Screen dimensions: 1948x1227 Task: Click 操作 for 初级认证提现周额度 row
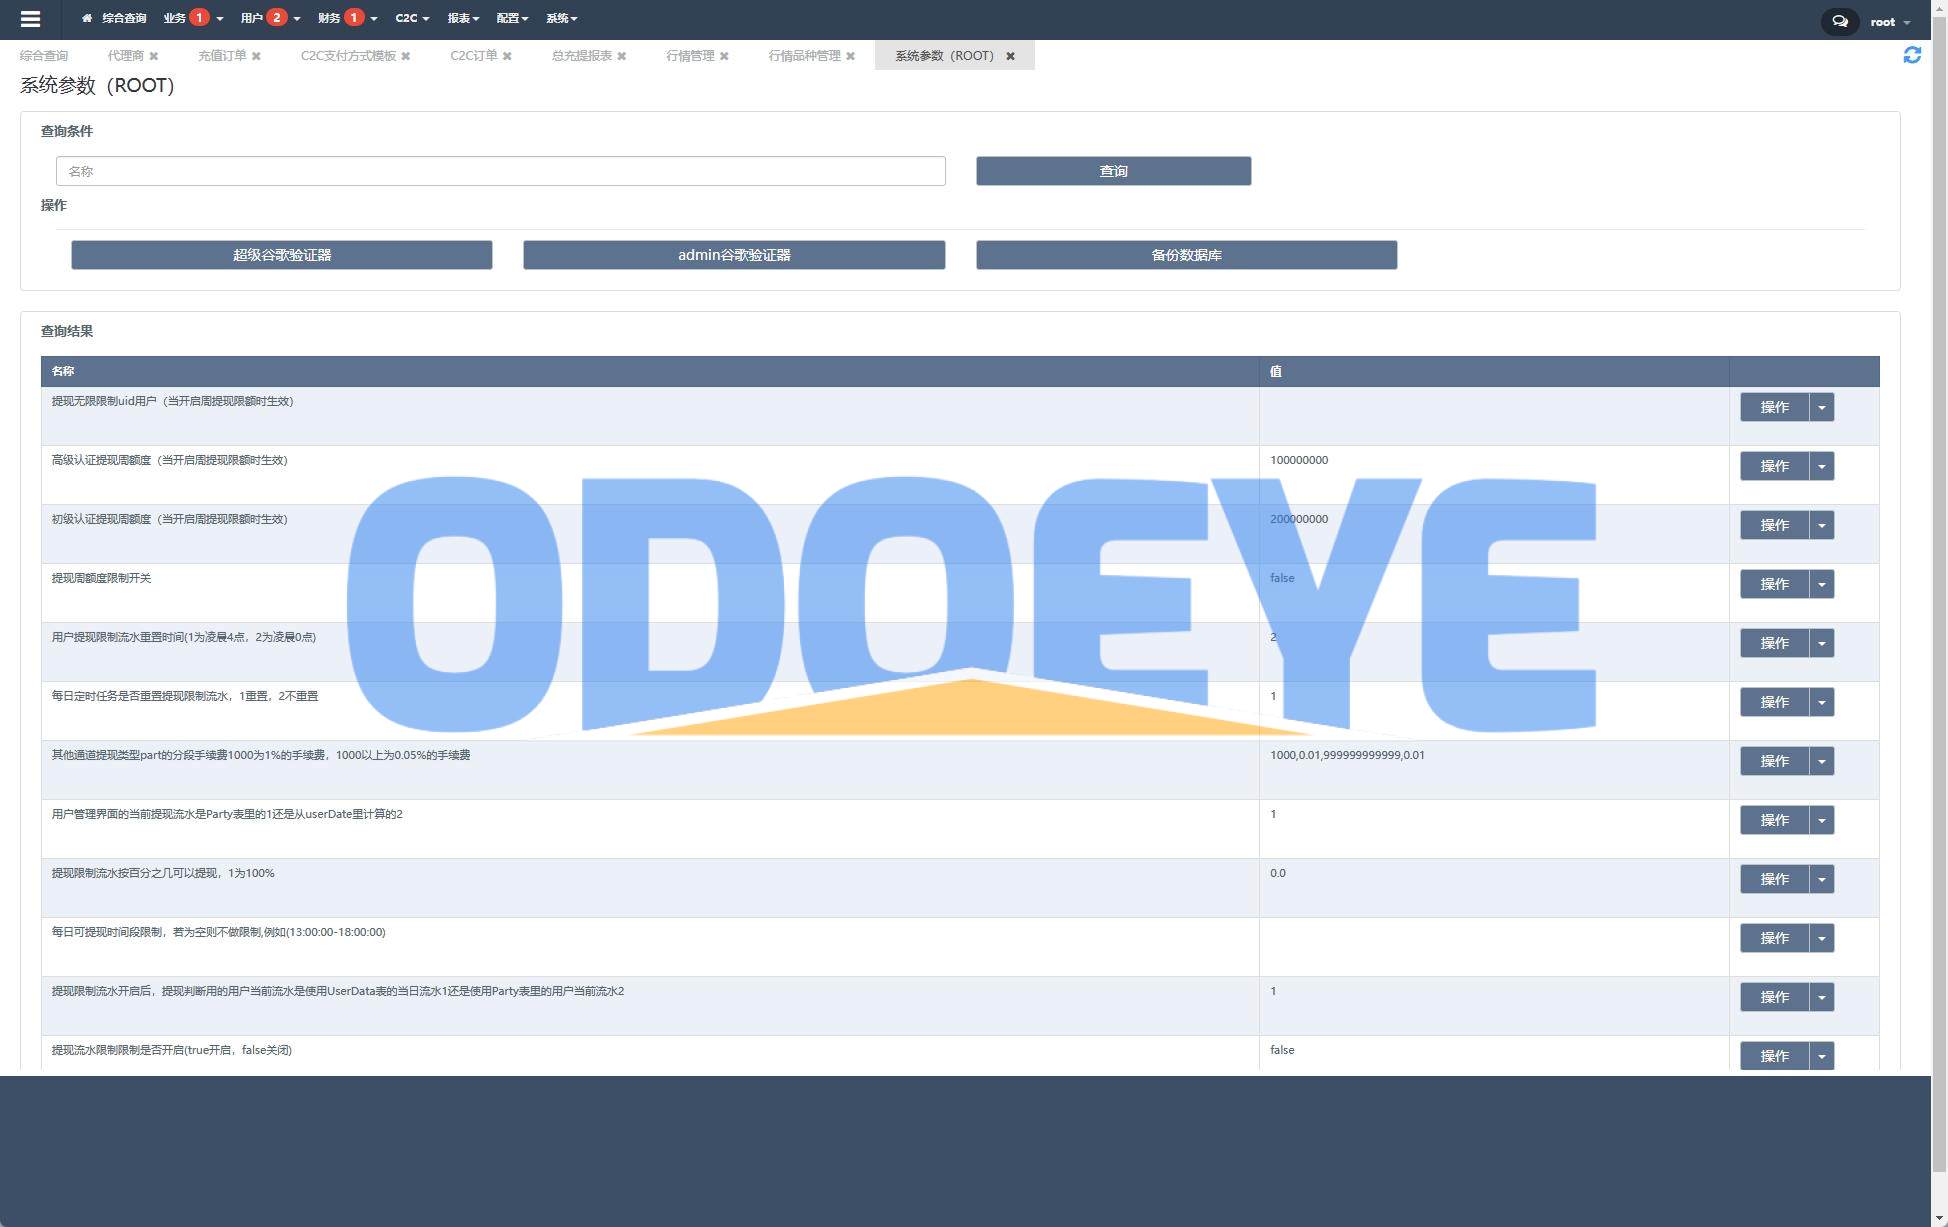1774,525
